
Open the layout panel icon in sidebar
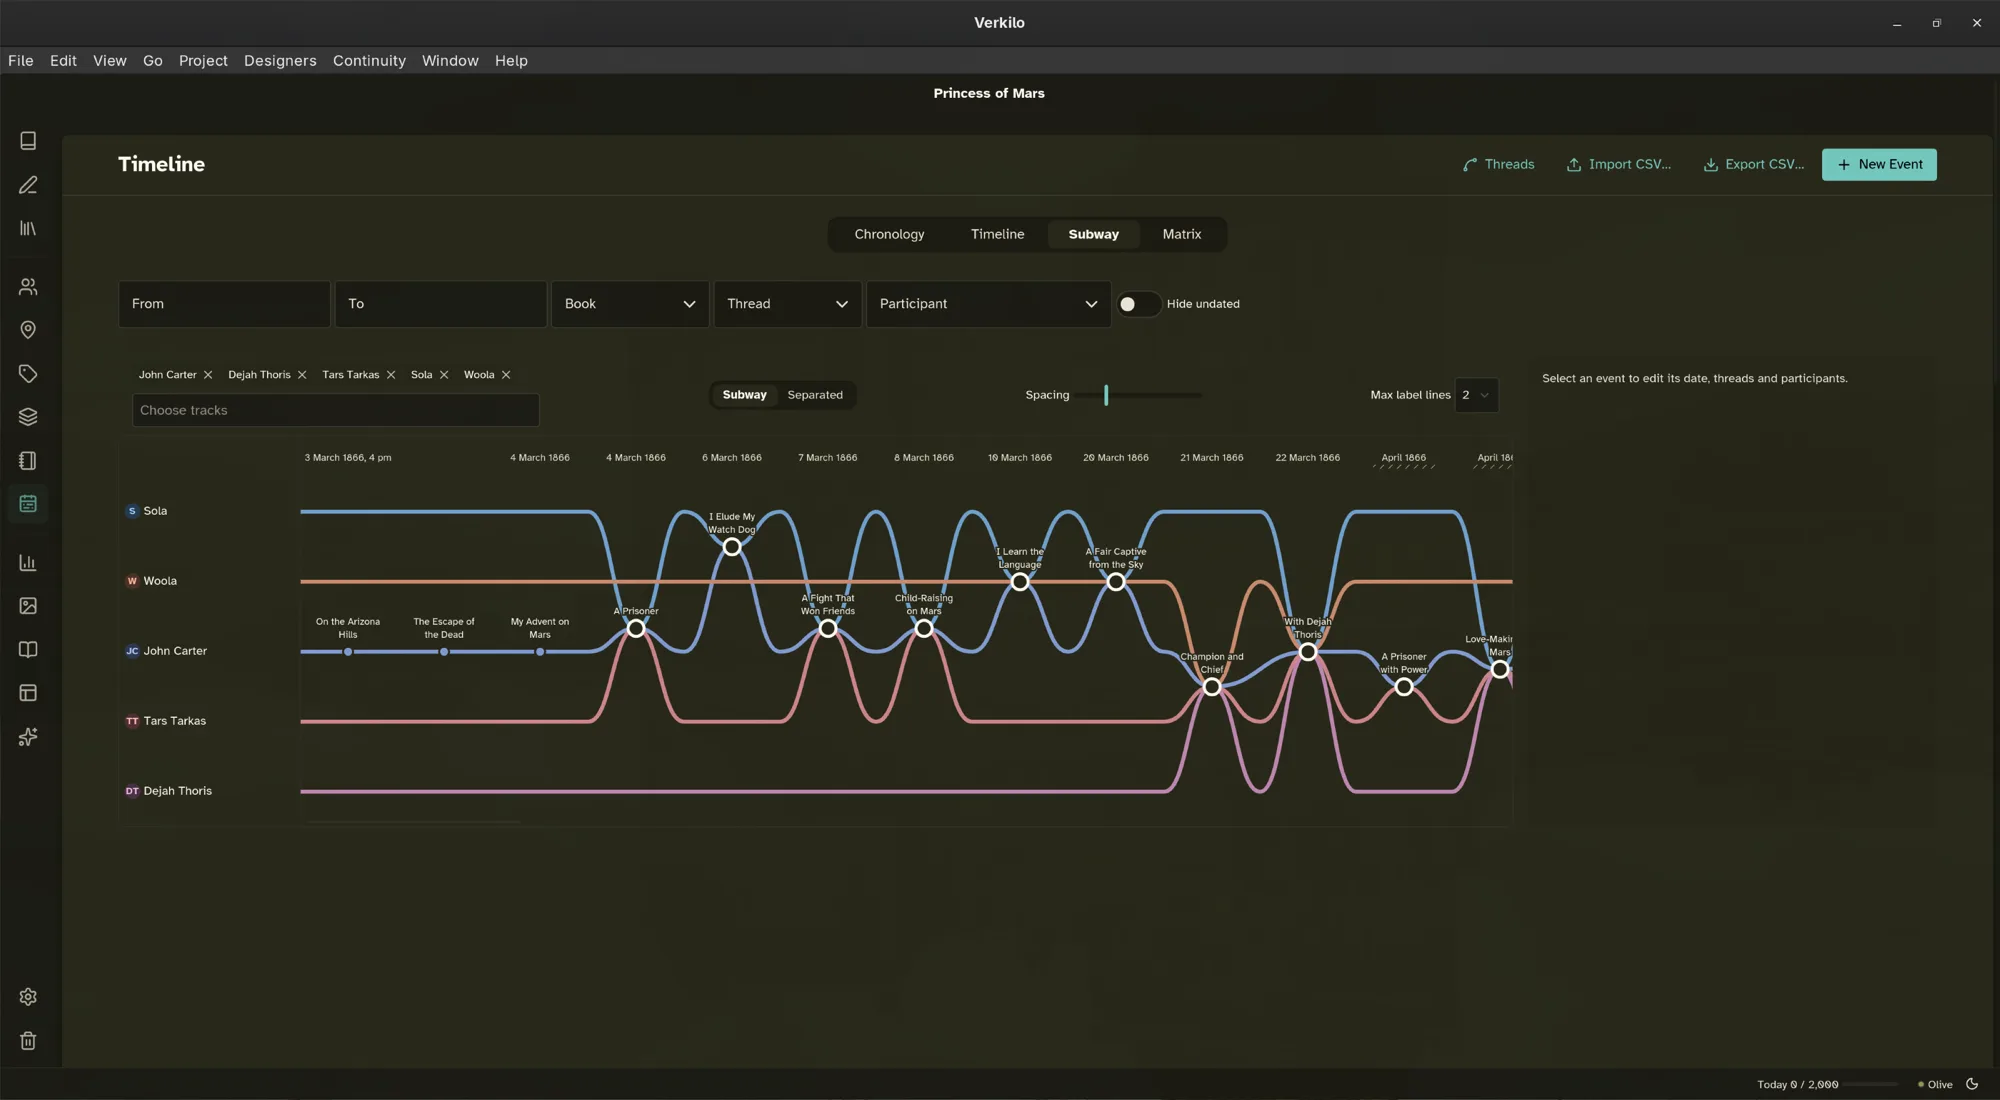pos(28,693)
